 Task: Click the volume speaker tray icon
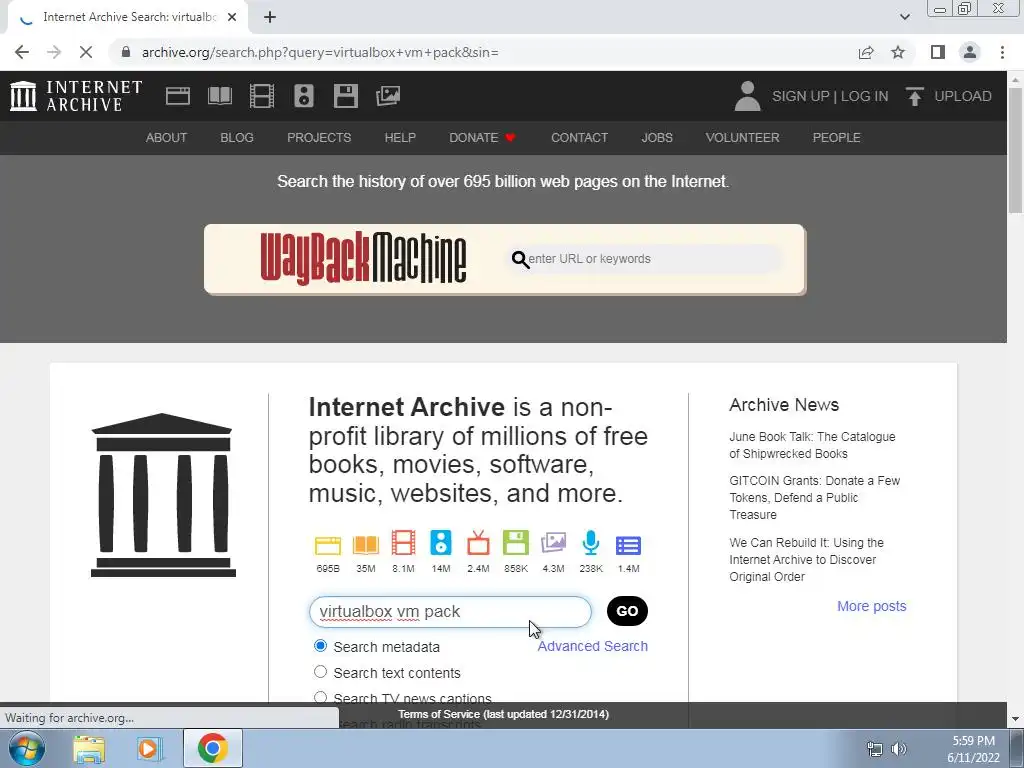[x=899, y=749]
